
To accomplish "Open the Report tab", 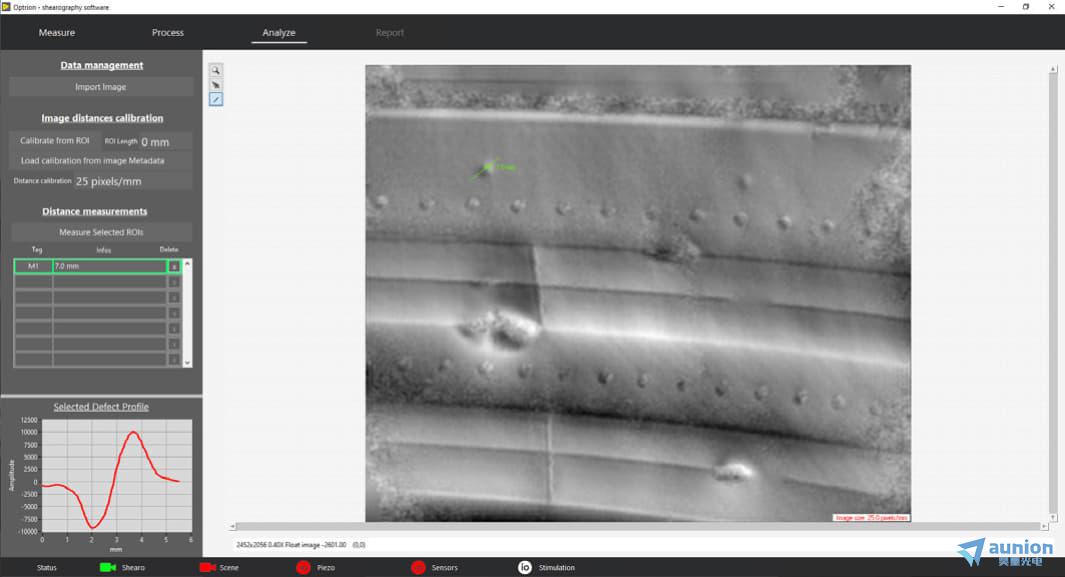I will (x=390, y=33).
